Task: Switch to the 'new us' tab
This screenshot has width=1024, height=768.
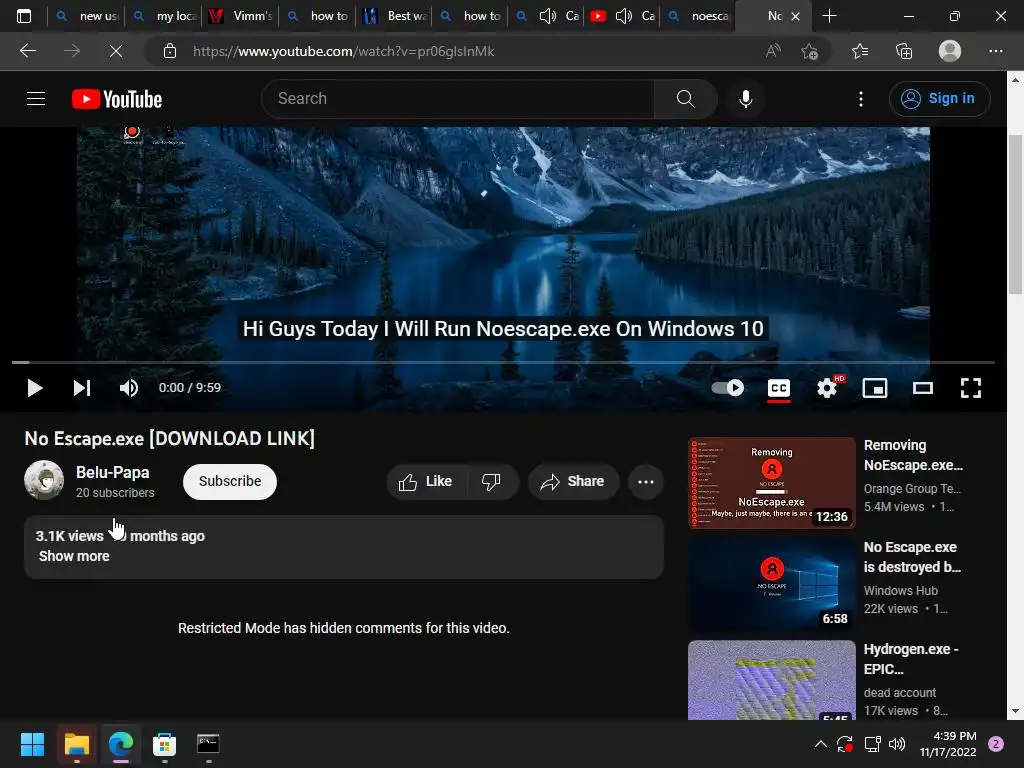Action: (x=88, y=16)
